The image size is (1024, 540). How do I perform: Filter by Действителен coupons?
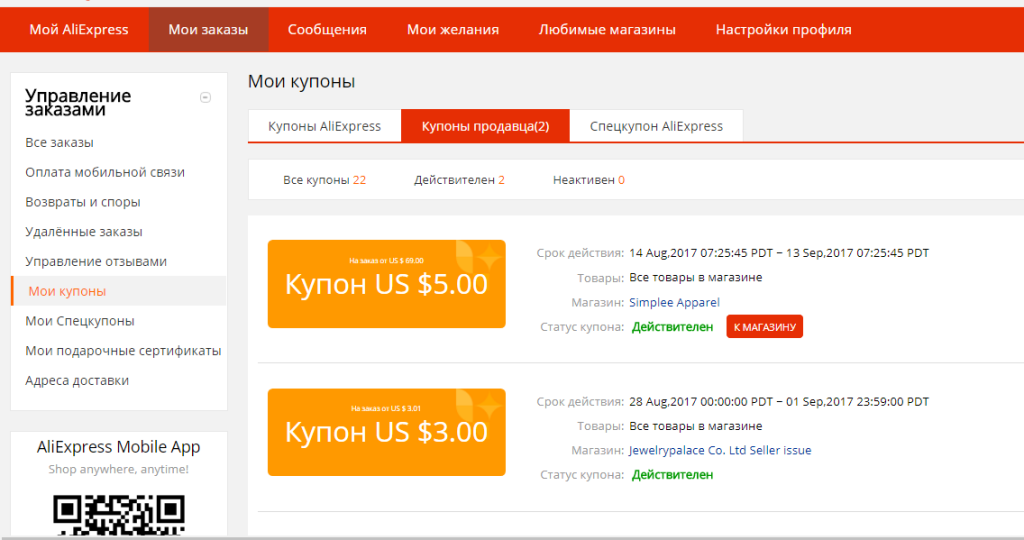pos(459,180)
